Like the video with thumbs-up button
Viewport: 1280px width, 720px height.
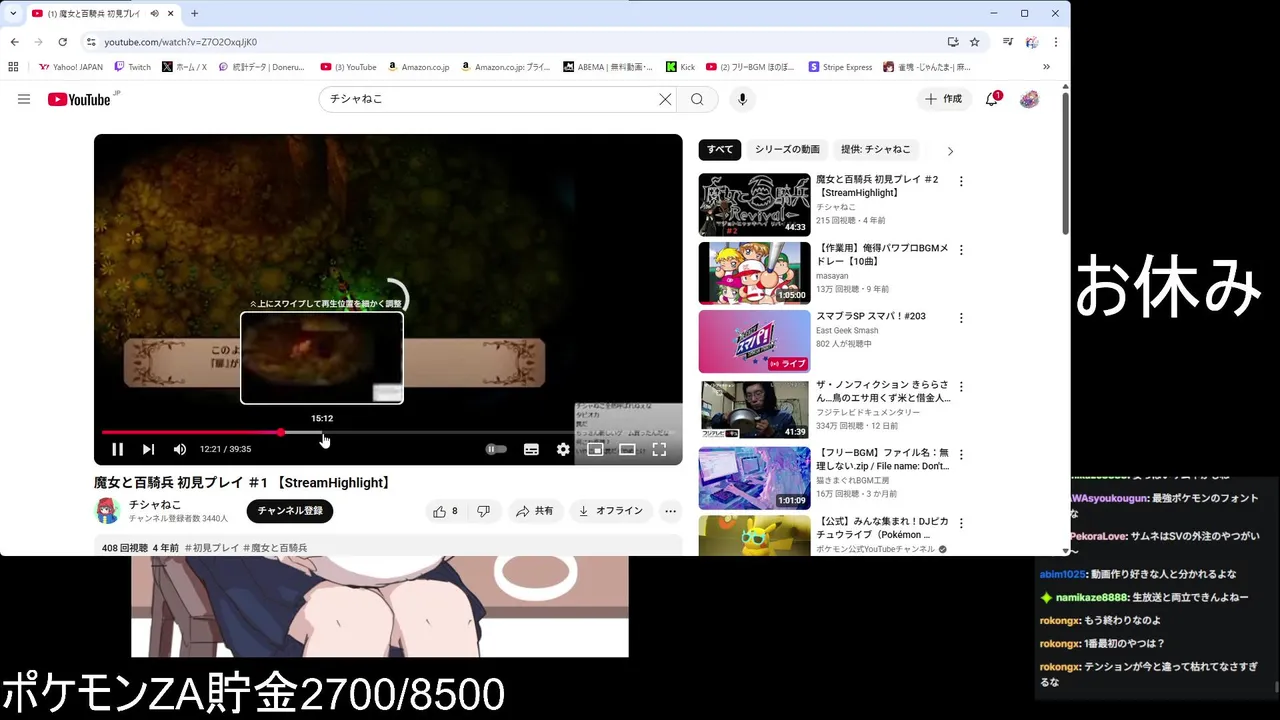click(x=445, y=511)
